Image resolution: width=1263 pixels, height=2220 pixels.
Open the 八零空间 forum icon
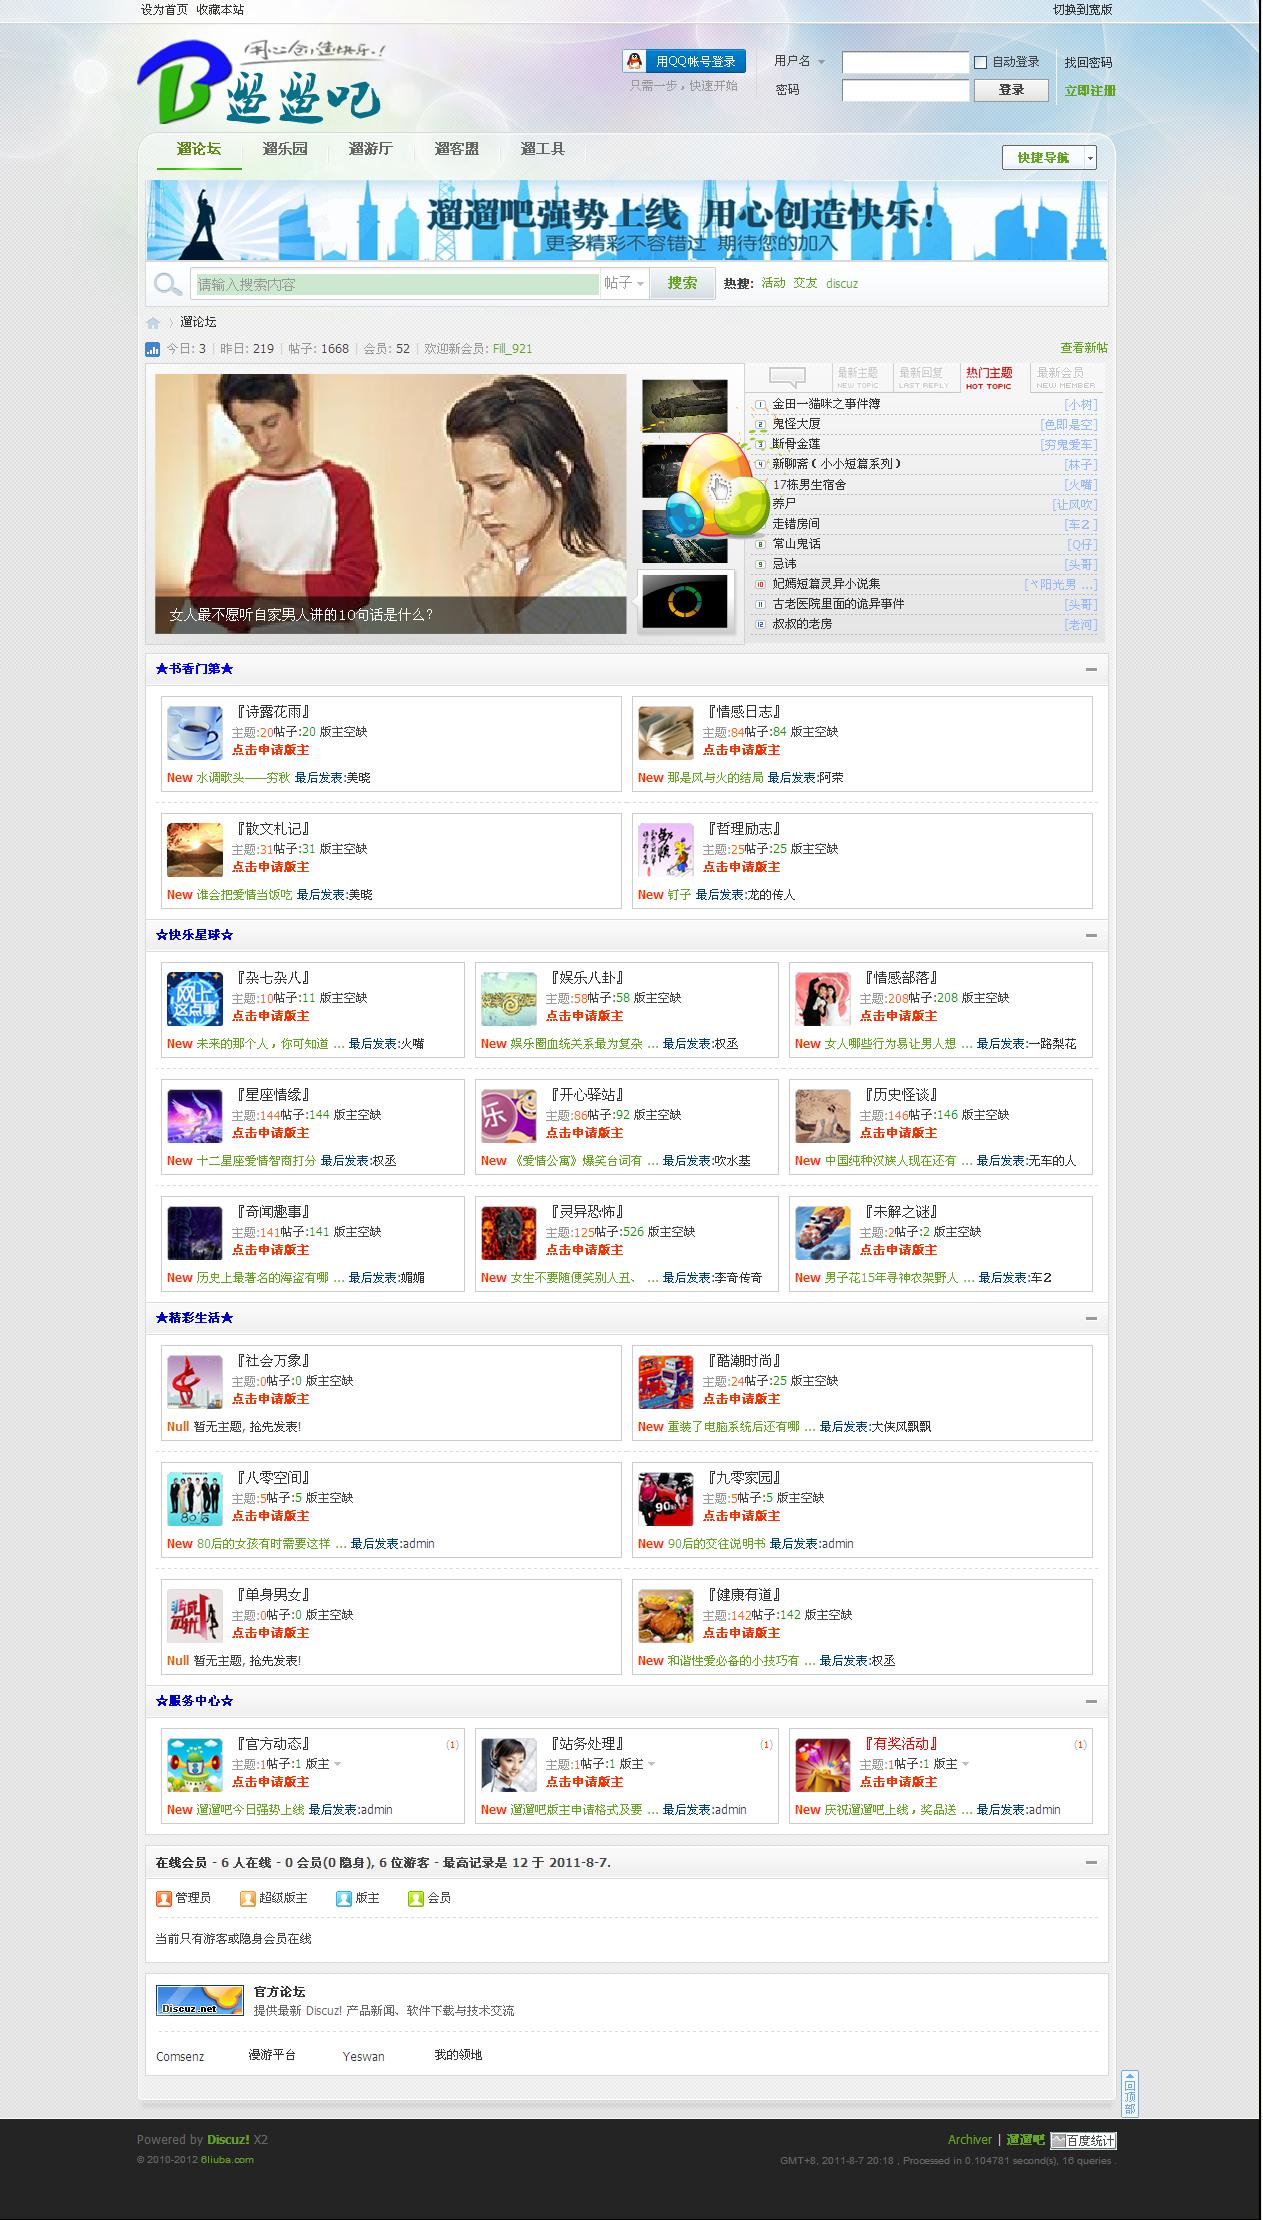tap(195, 1499)
